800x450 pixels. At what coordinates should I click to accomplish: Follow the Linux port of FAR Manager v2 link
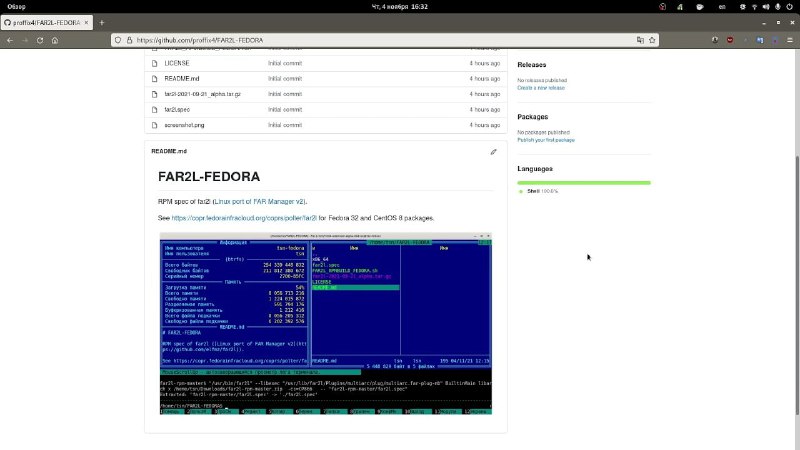click(x=259, y=202)
